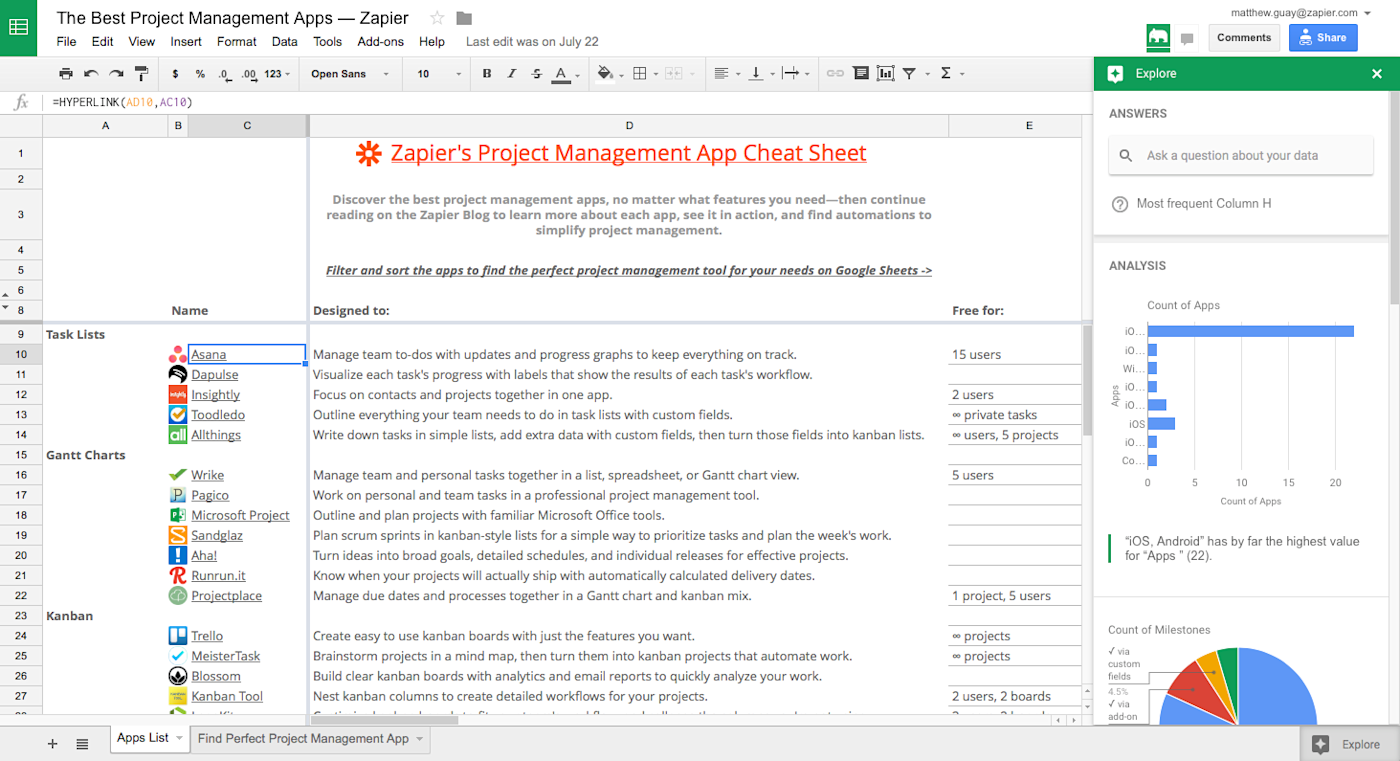Click the Explore button in the bottom corner
Image resolution: width=1400 pixels, height=761 pixels.
click(1349, 744)
